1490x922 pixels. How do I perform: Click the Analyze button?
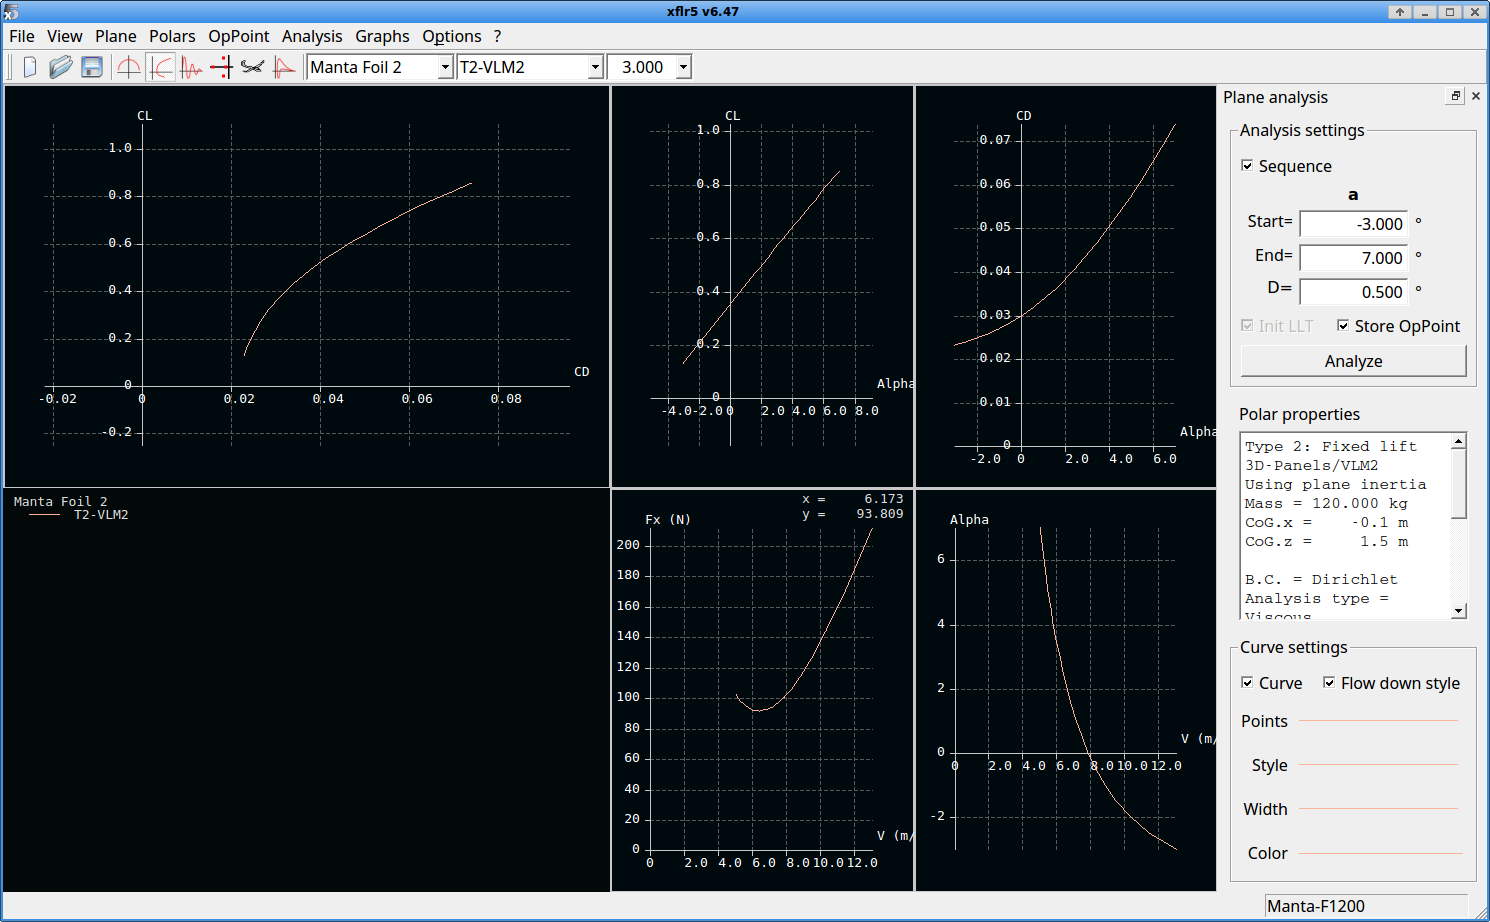click(1353, 361)
